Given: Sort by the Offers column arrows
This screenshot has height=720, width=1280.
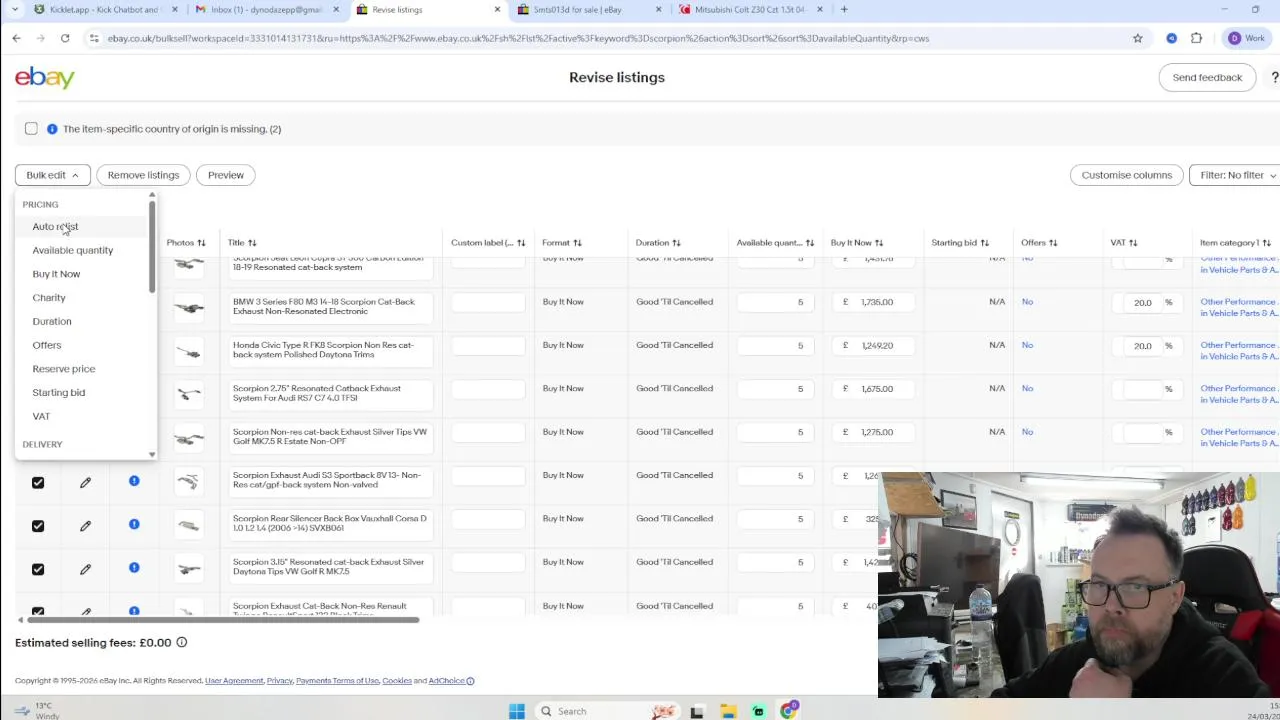Looking at the screenshot, I should (x=1053, y=243).
